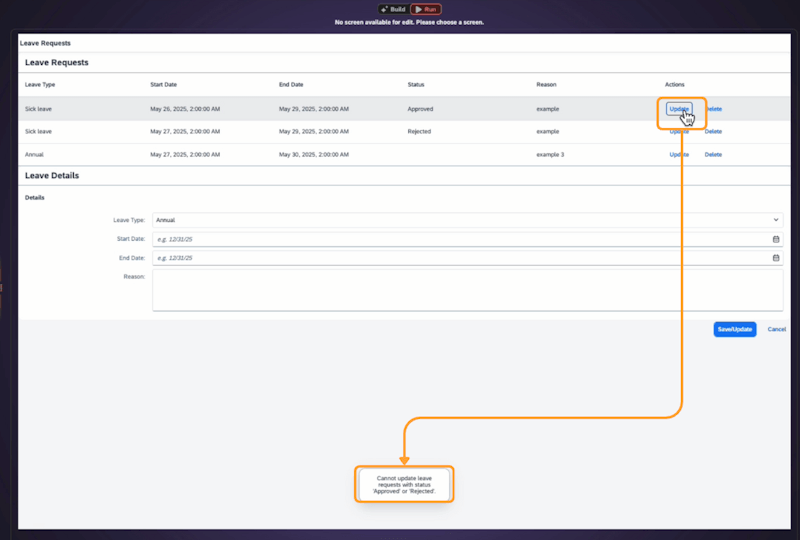Viewport: 800px width, 540px height.
Task: Click the 'Cannot update leave requests' message toast
Action: click(404, 484)
